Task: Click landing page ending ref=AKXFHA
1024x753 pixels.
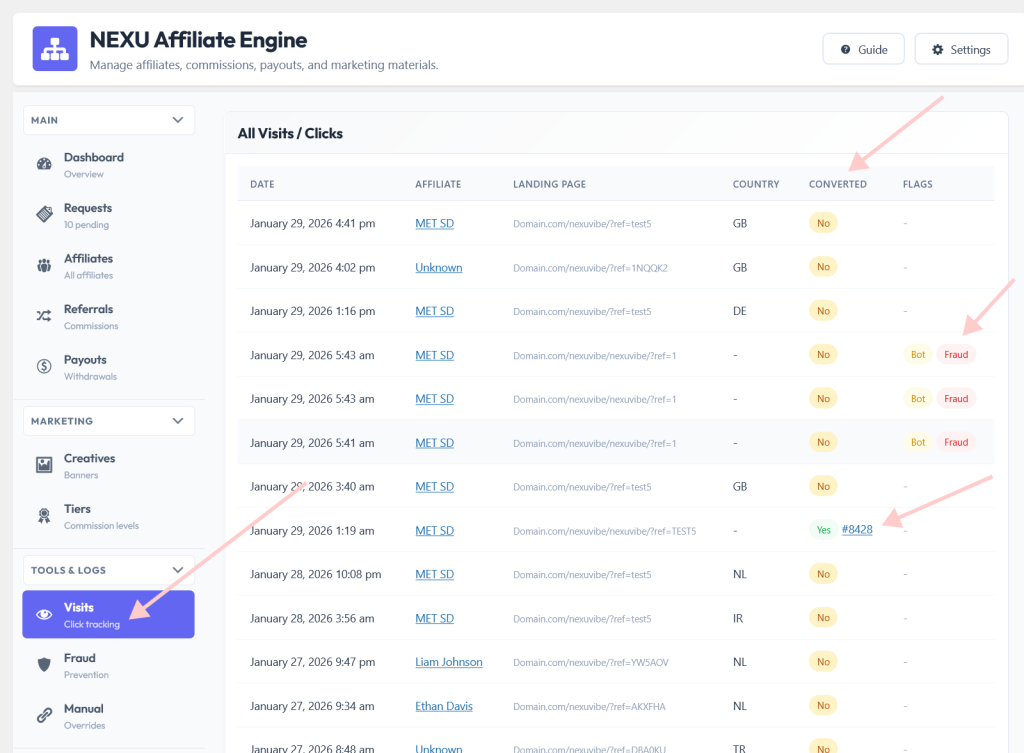Action: 589,707
